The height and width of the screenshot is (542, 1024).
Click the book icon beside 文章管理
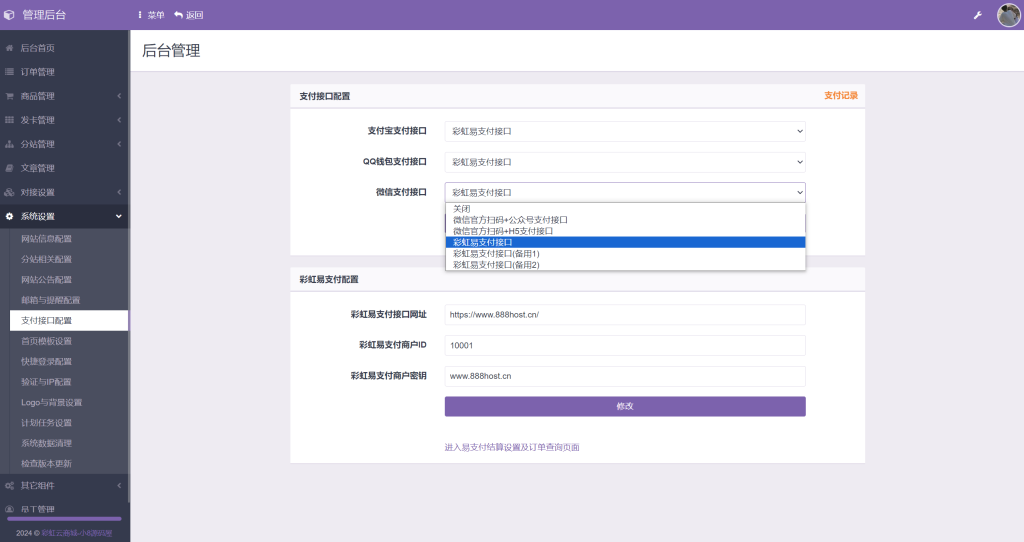click(9, 168)
